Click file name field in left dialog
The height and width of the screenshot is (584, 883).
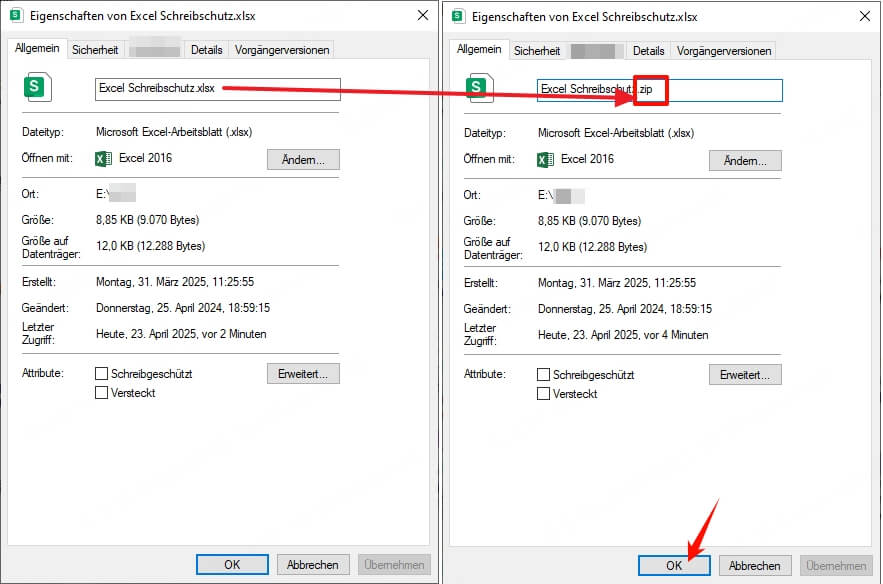[218, 89]
